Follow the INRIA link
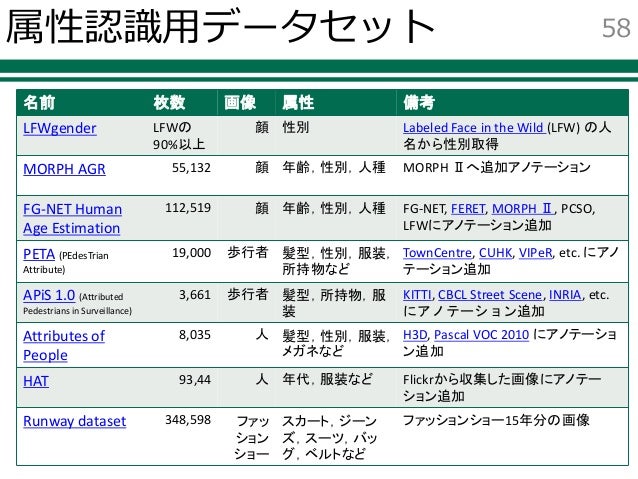638x479 pixels. tap(565, 295)
